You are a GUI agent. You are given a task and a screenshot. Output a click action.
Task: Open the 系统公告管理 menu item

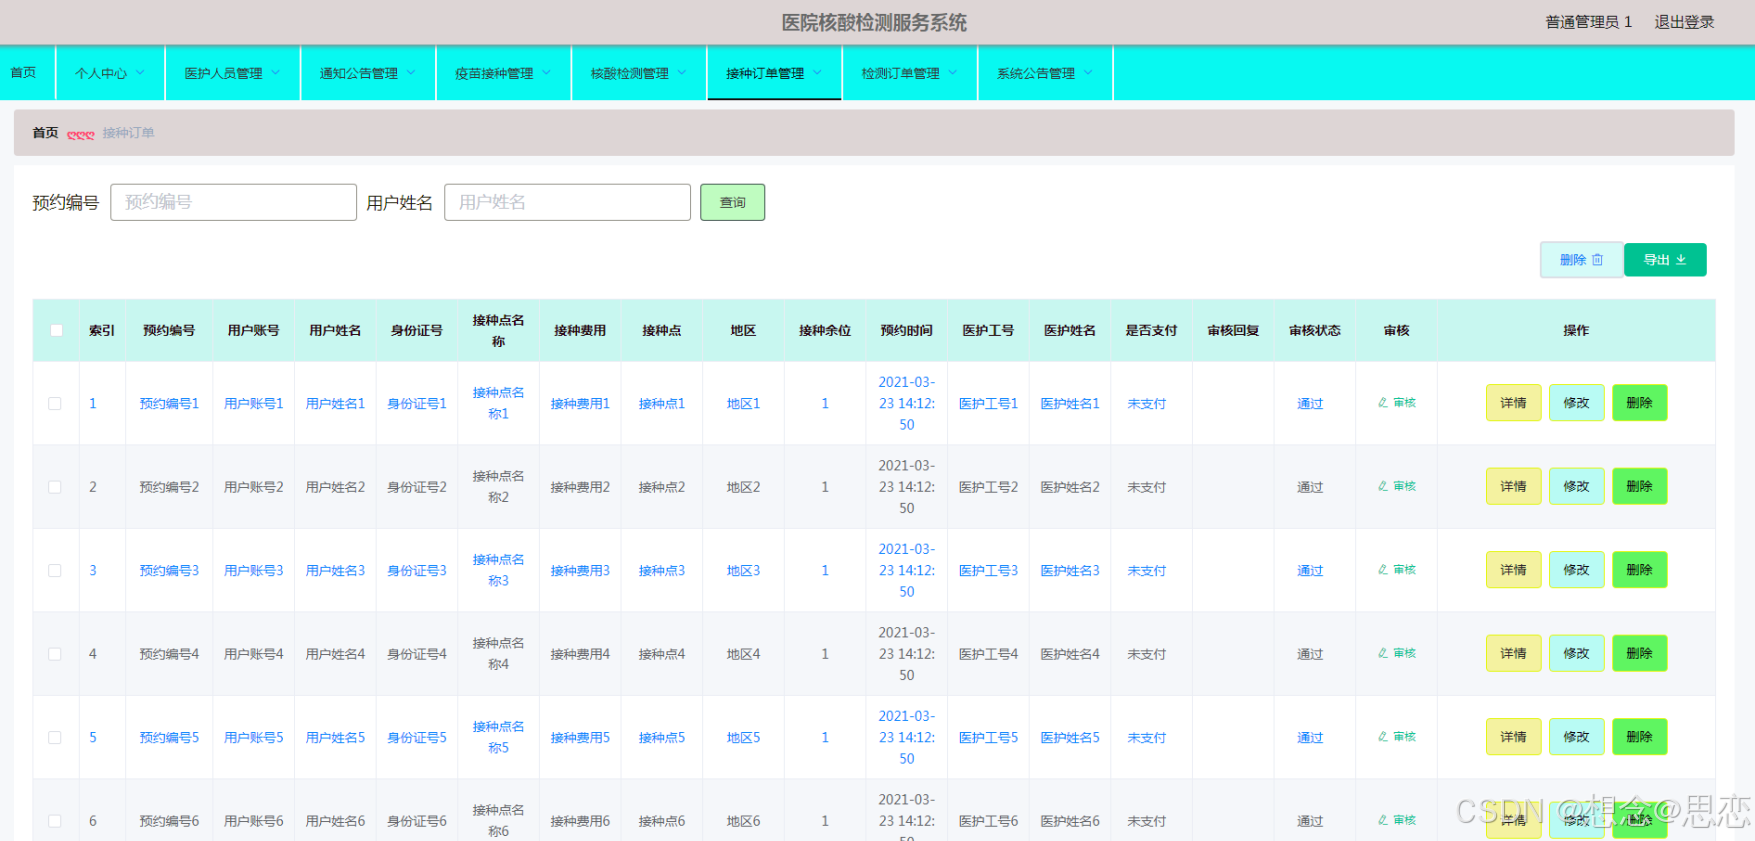click(1045, 73)
